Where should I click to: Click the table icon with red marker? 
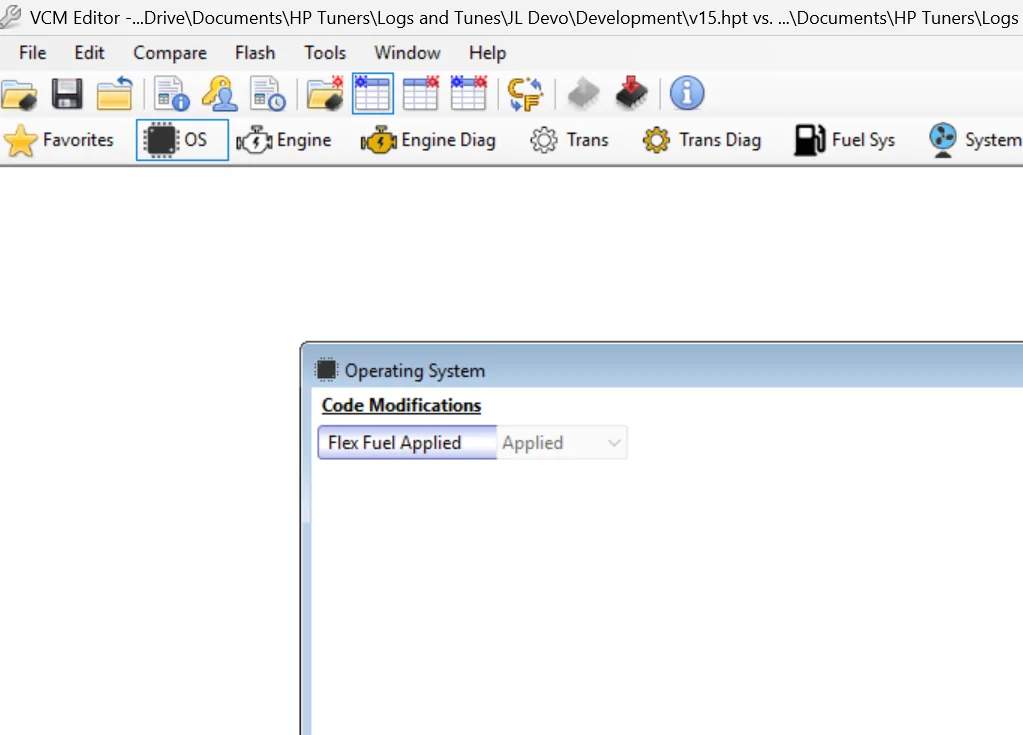(x=421, y=93)
